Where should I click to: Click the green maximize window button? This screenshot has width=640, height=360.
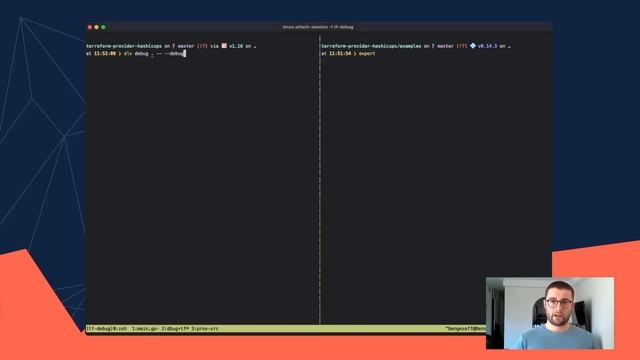(103, 27)
